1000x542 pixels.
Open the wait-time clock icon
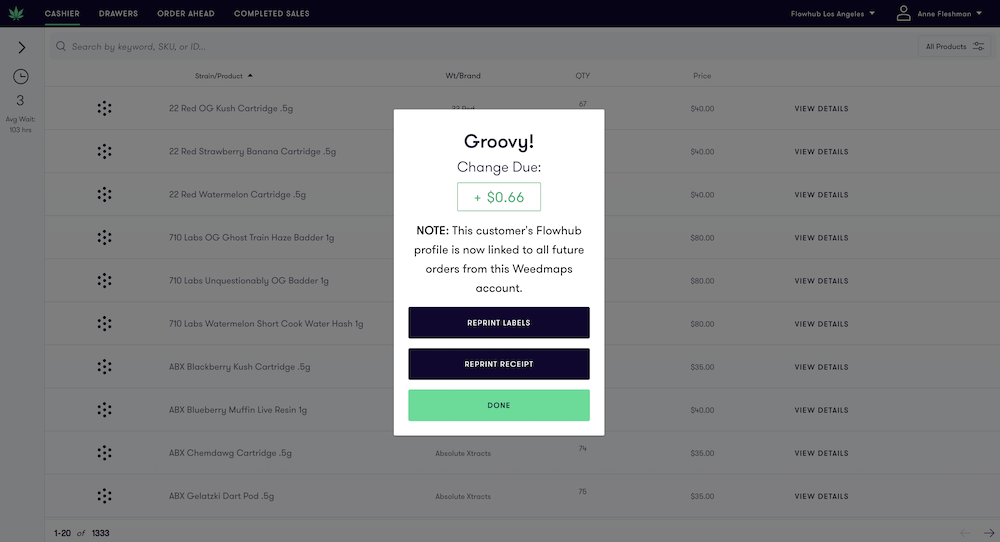coord(21,77)
